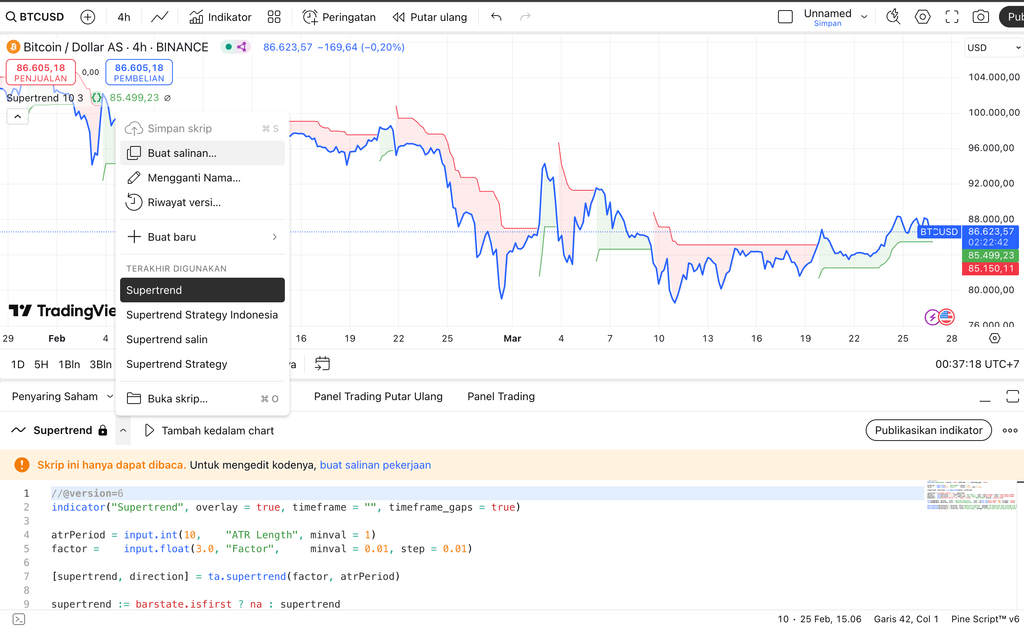The width and height of the screenshot is (1024, 627).
Task: Open the indicator templates grid icon
Action: pos(274,17)
